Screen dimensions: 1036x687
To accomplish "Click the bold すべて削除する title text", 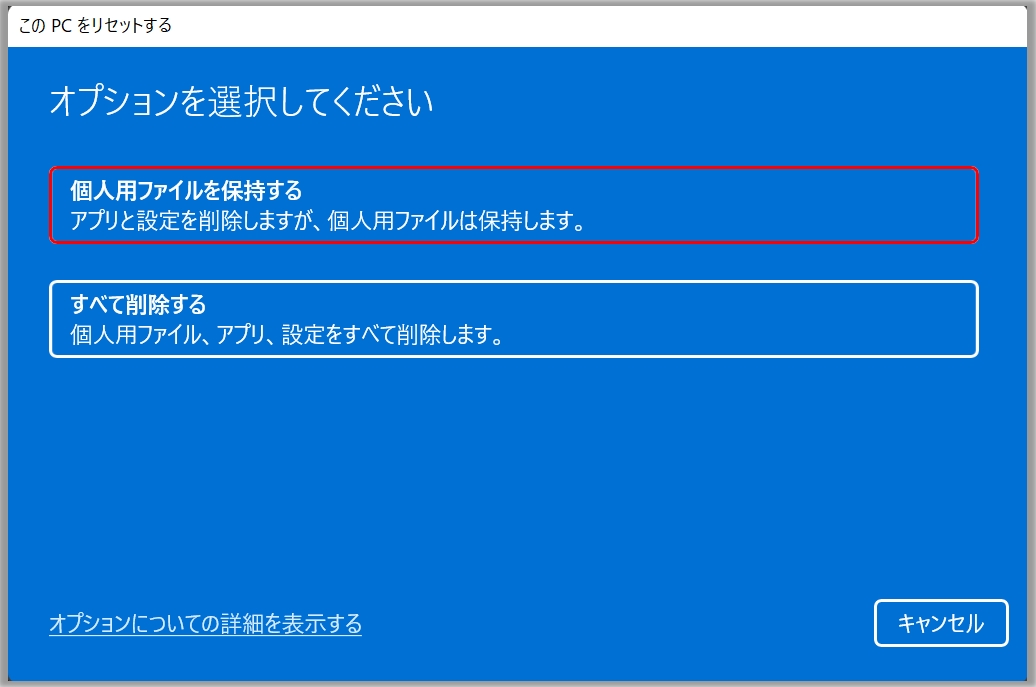I will tap(138, 305).
